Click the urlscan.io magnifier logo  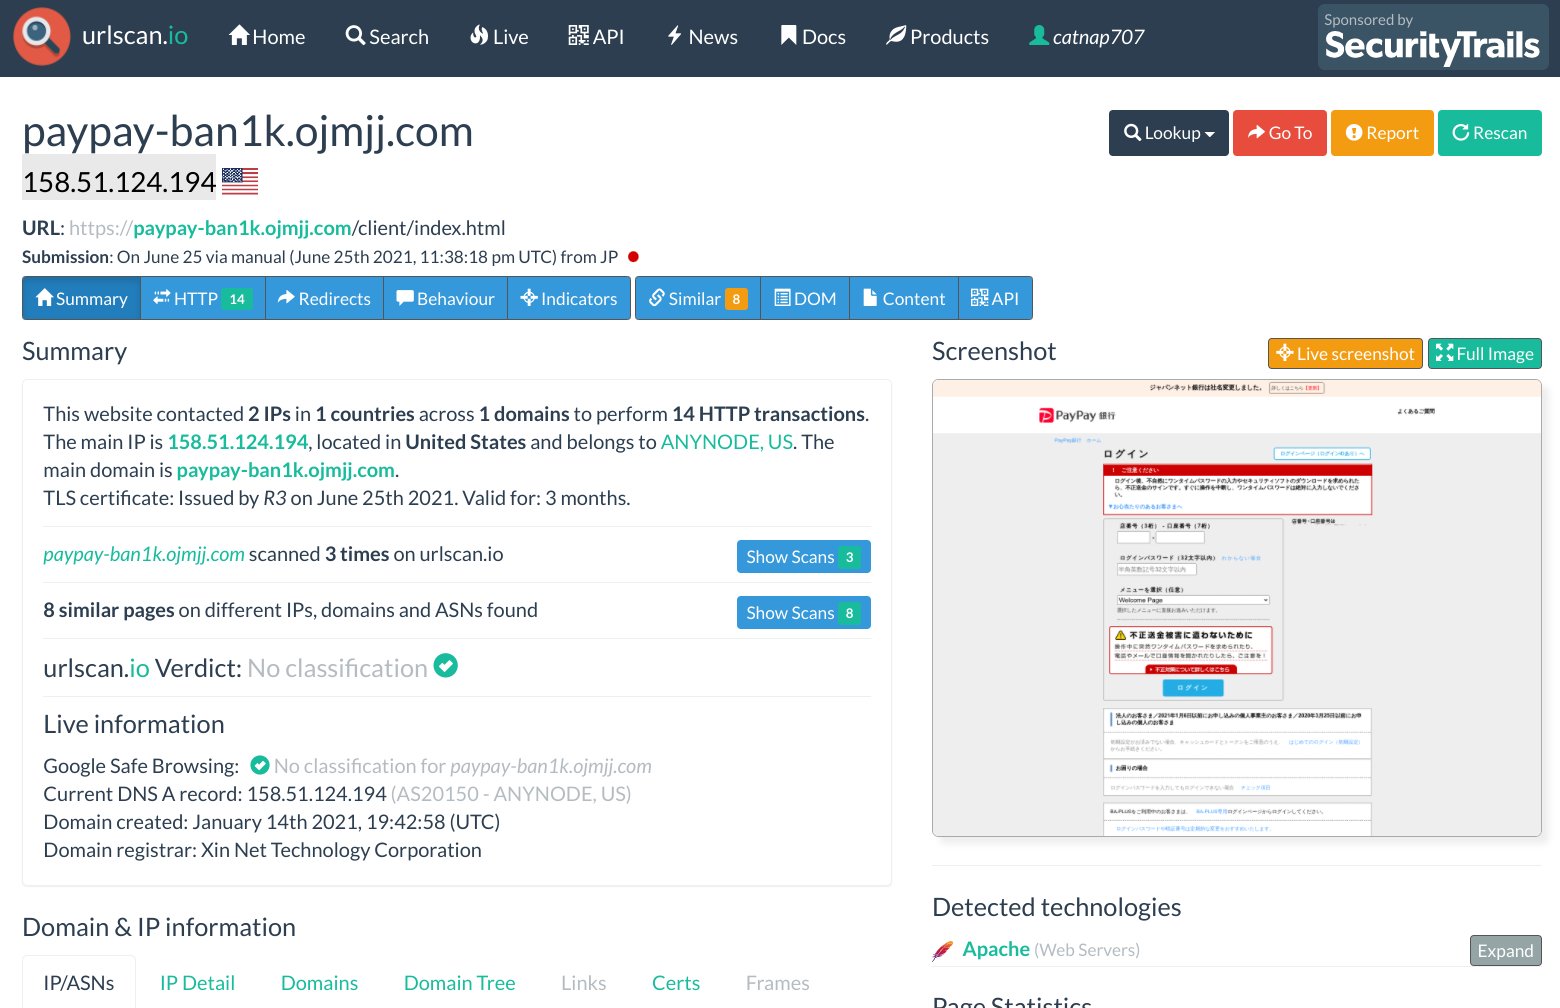click(41, 36)
